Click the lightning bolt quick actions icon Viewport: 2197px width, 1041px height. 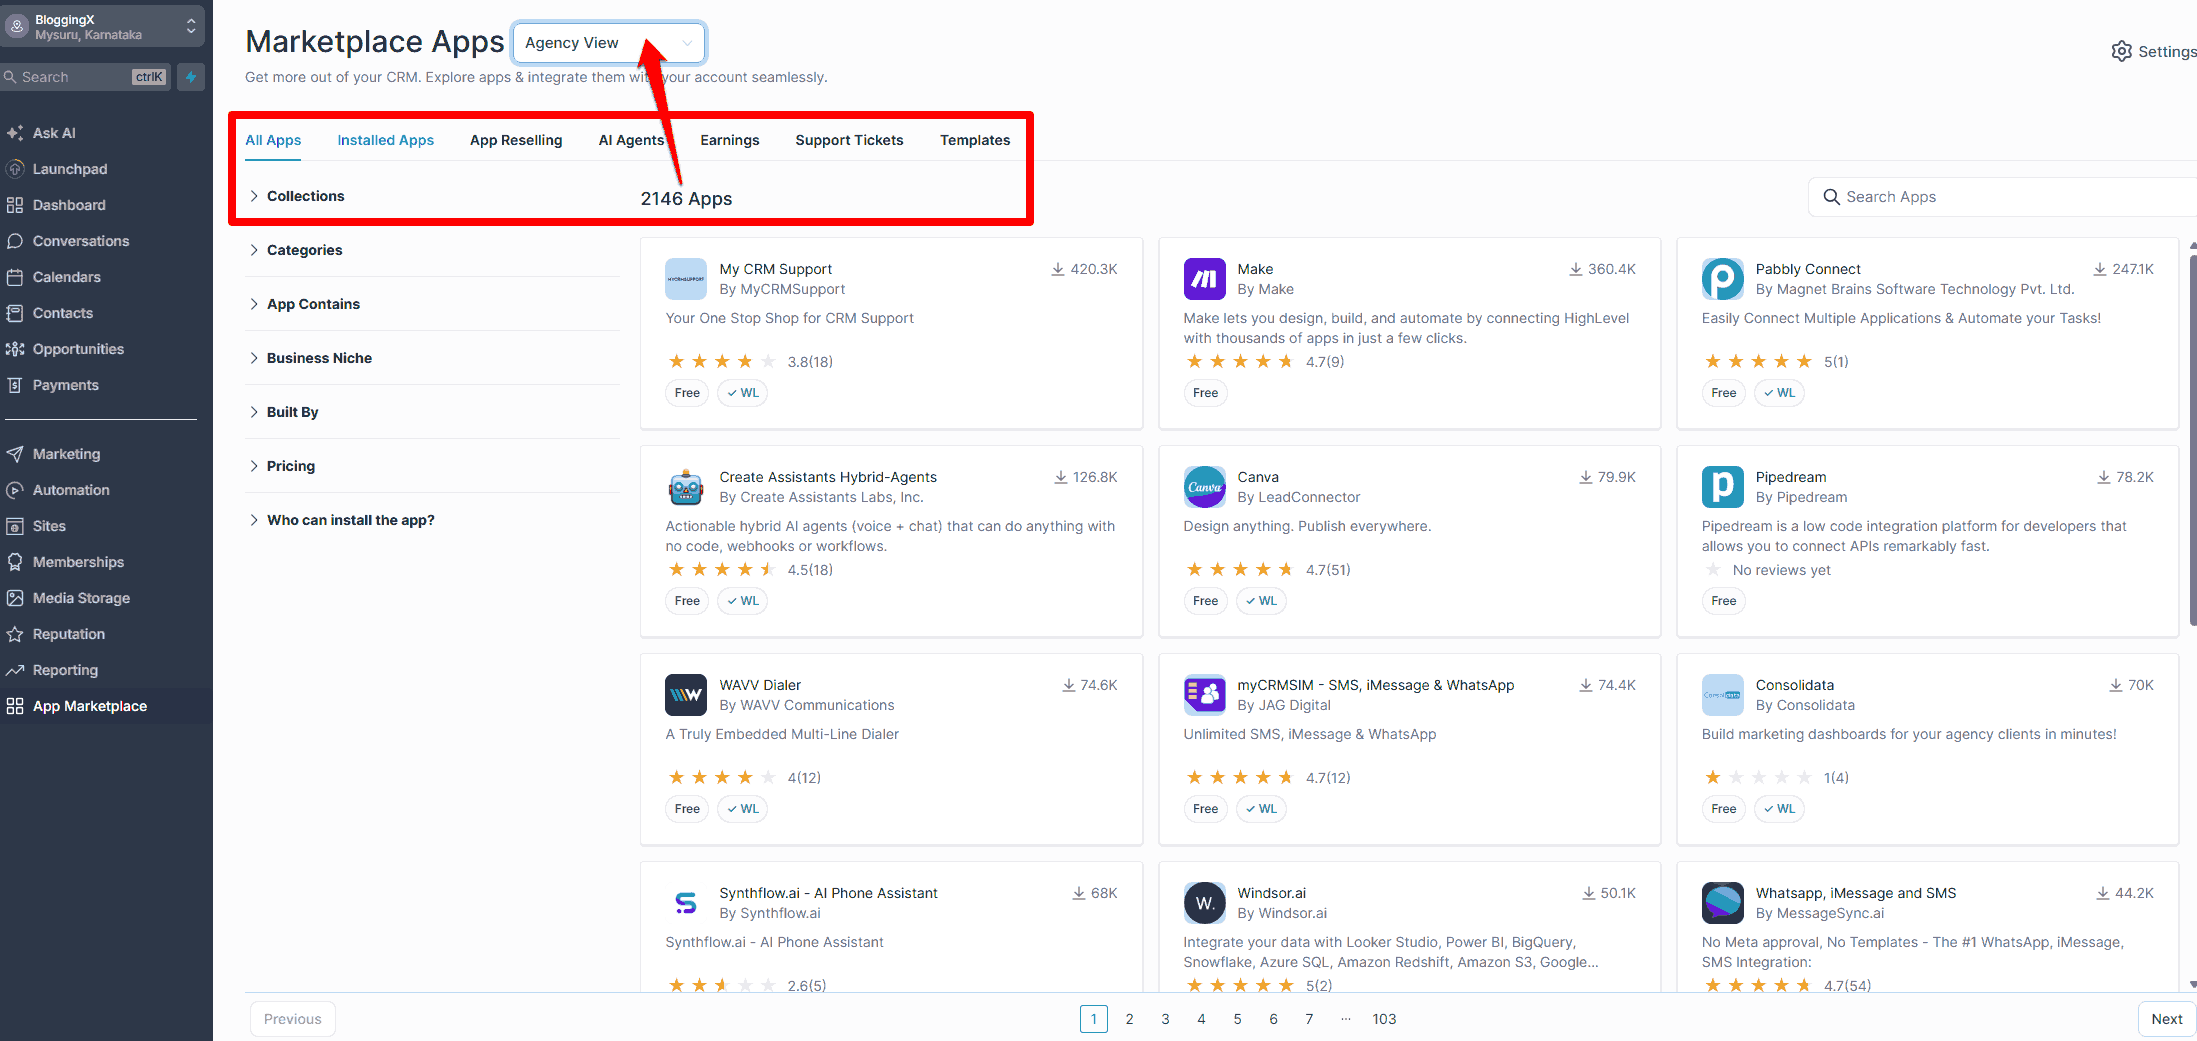coord(191,77)
